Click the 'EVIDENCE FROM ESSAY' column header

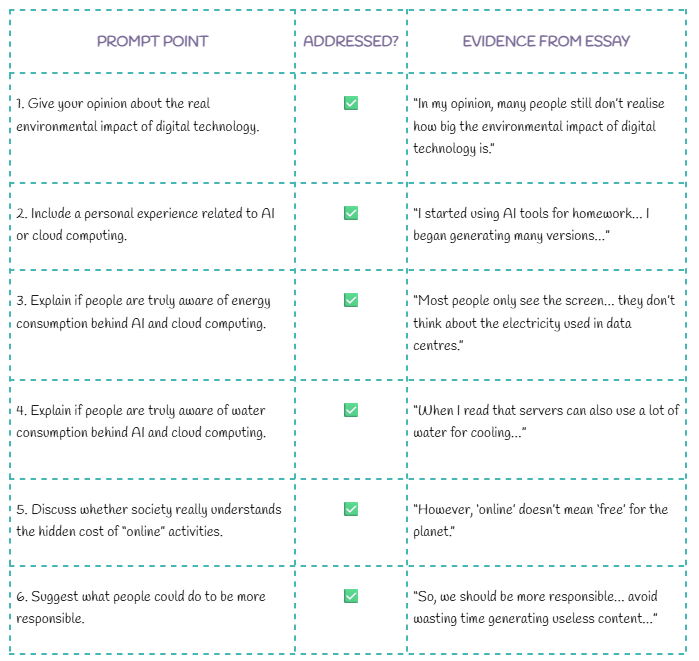click(x=546, y=42)
